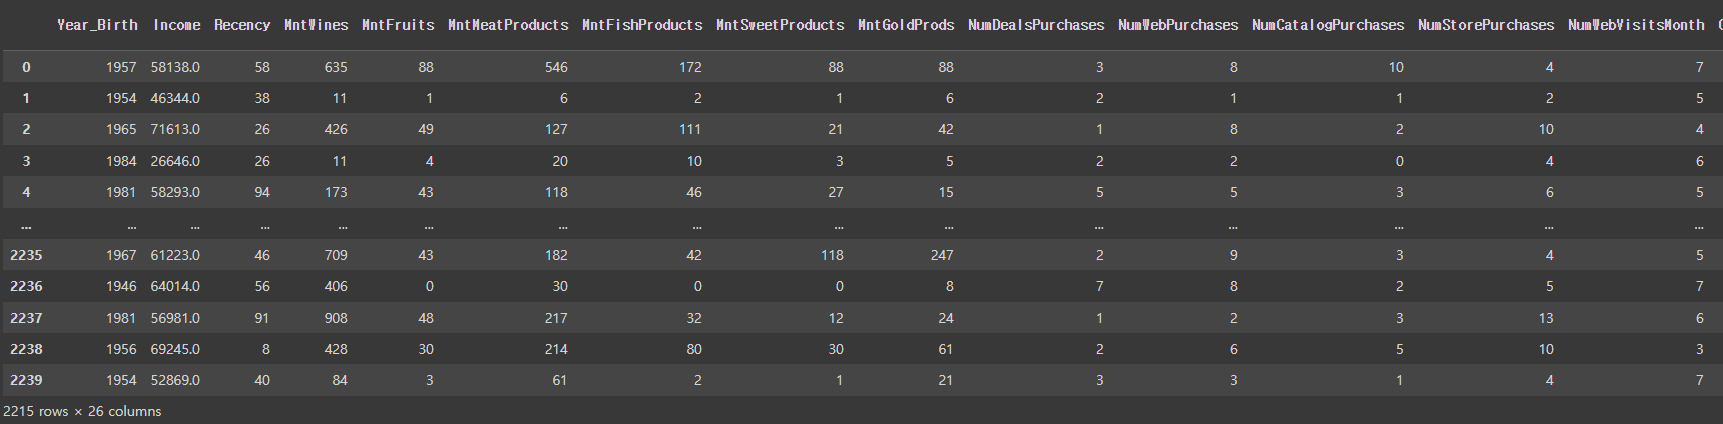
Task: Click Income value 58293.0 in row 4
Action: coord(175,192)
